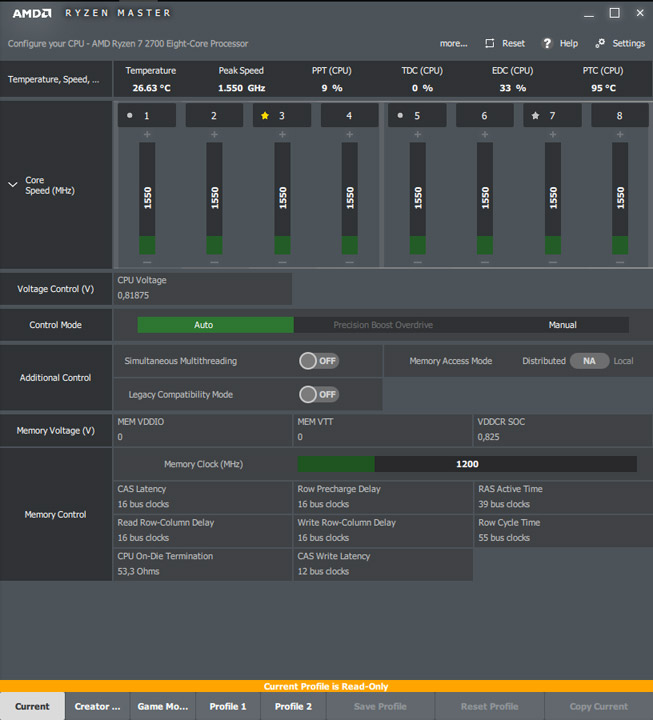
Task: Open Help via question mark icon
Action: (x=547, y=44)
